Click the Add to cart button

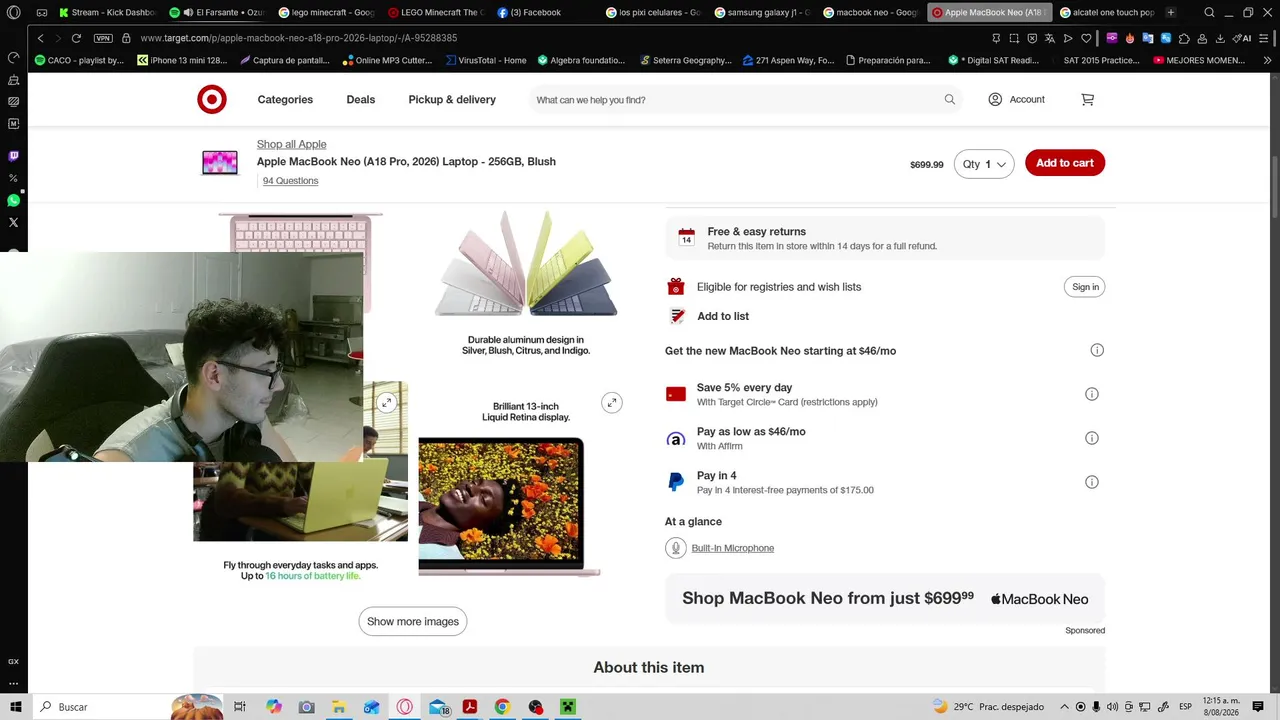1065,163
